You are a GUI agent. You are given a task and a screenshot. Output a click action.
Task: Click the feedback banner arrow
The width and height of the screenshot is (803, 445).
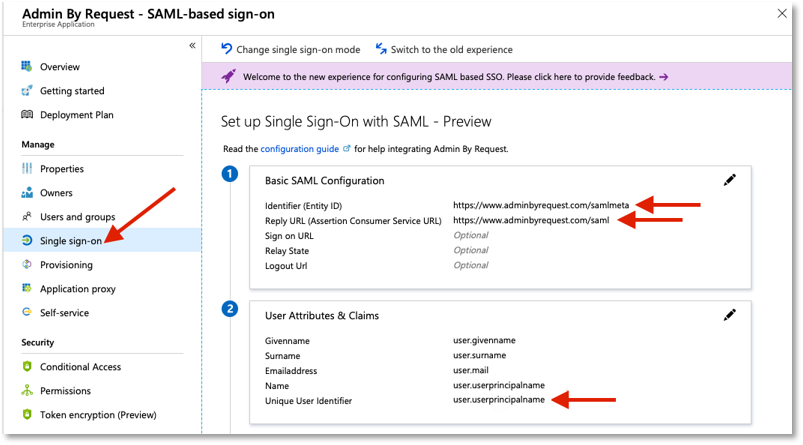[664, 77]
